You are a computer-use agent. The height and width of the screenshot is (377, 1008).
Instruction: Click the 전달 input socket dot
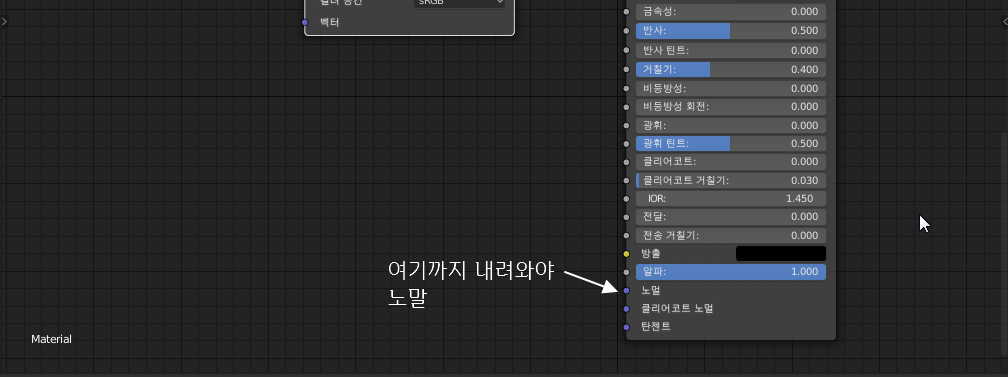coord(627,217)
